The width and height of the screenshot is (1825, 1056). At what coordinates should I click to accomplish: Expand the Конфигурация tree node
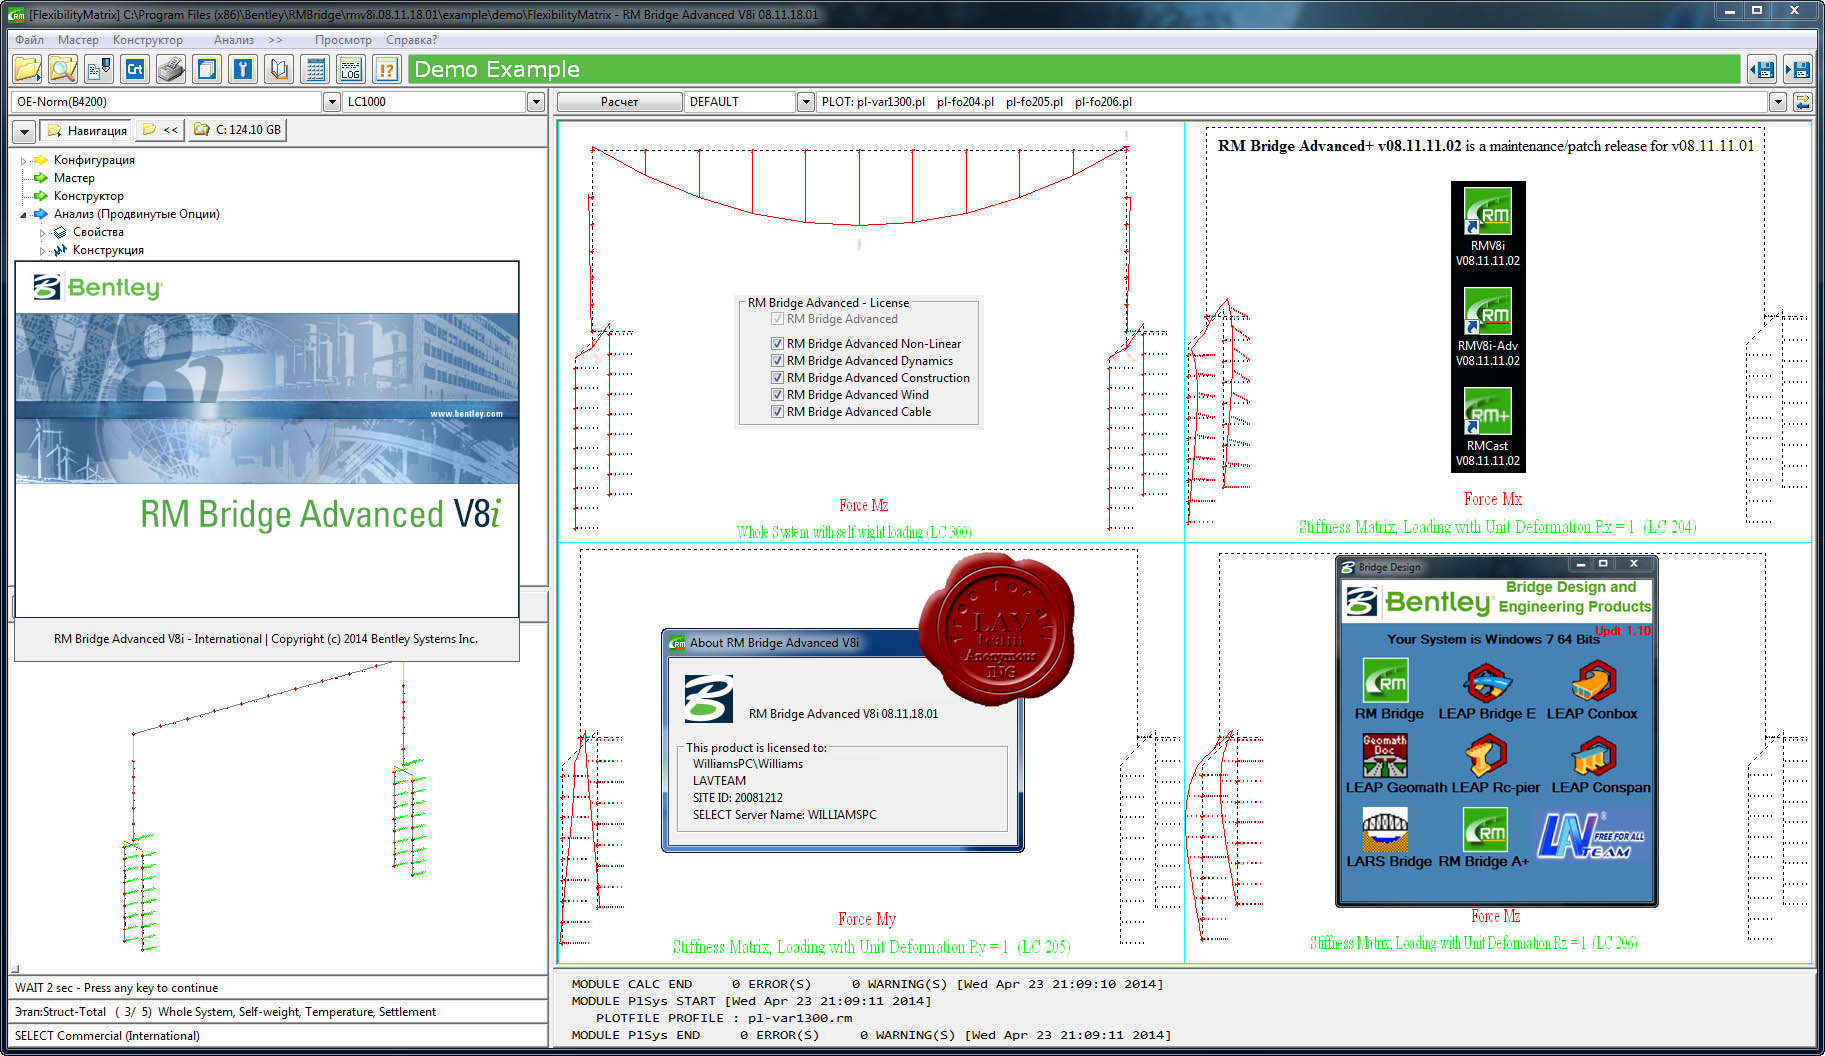(x=23, y=160)
